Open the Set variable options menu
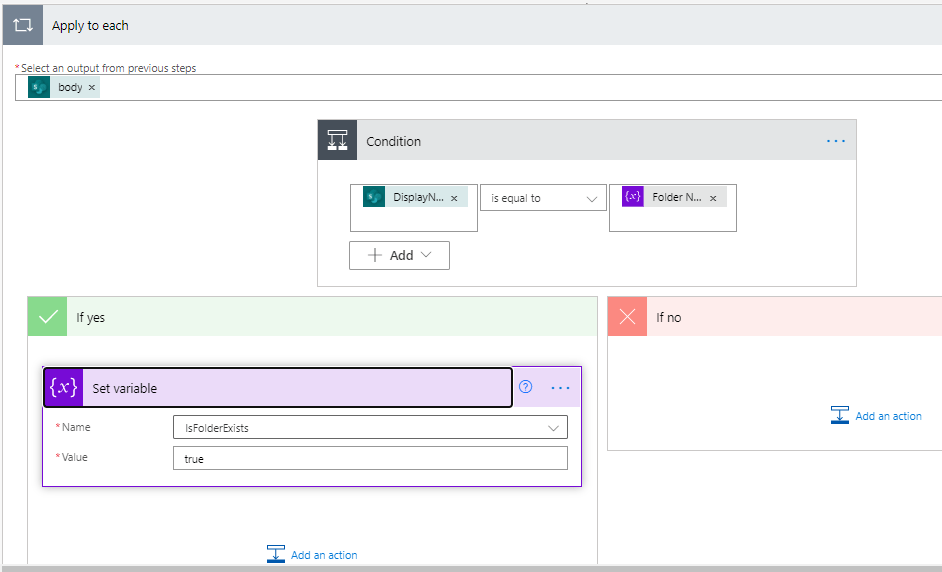The height and width of the screenshot is (572, 942). pos(561,388)
